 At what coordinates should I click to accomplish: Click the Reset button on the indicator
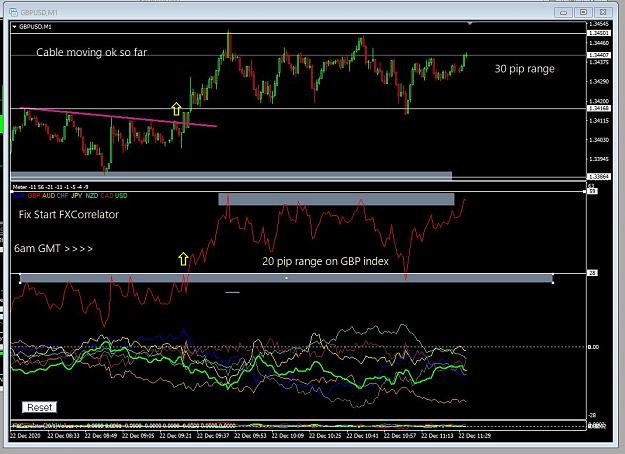pos(39,407)
